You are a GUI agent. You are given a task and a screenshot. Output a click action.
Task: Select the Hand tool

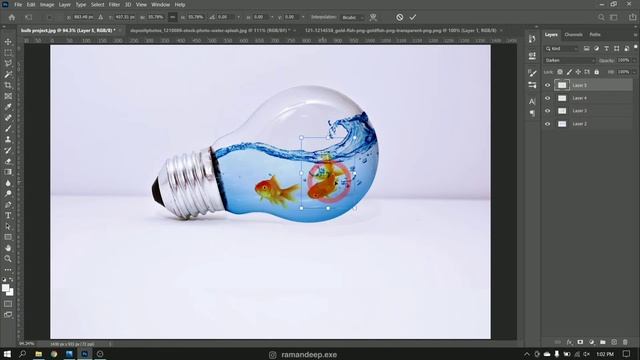click(x=8, y=248)
